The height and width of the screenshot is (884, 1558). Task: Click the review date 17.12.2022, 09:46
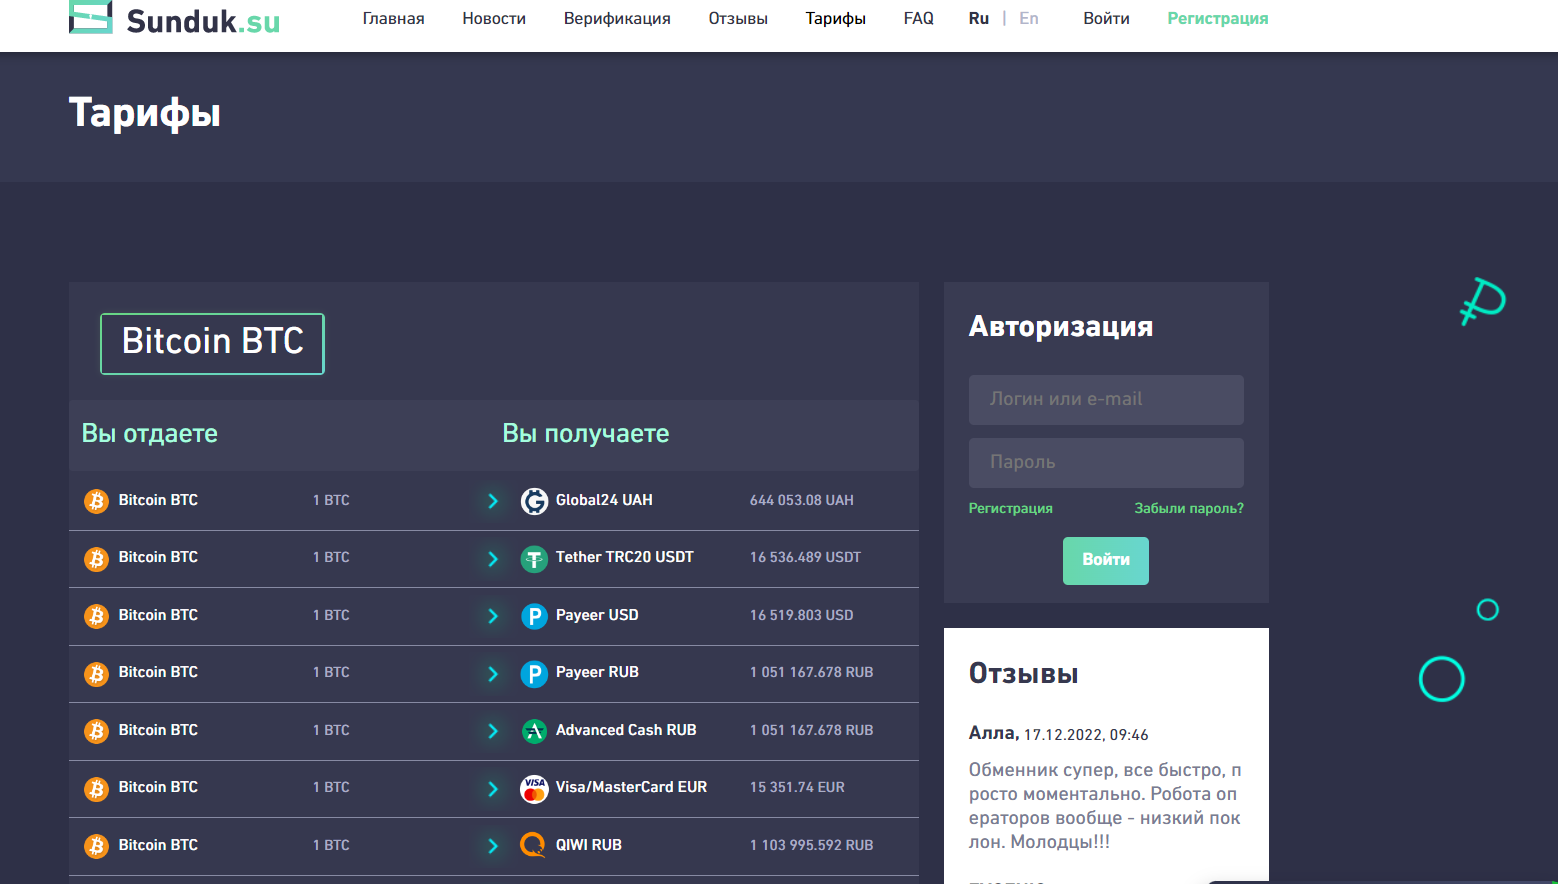(1086, 734)
